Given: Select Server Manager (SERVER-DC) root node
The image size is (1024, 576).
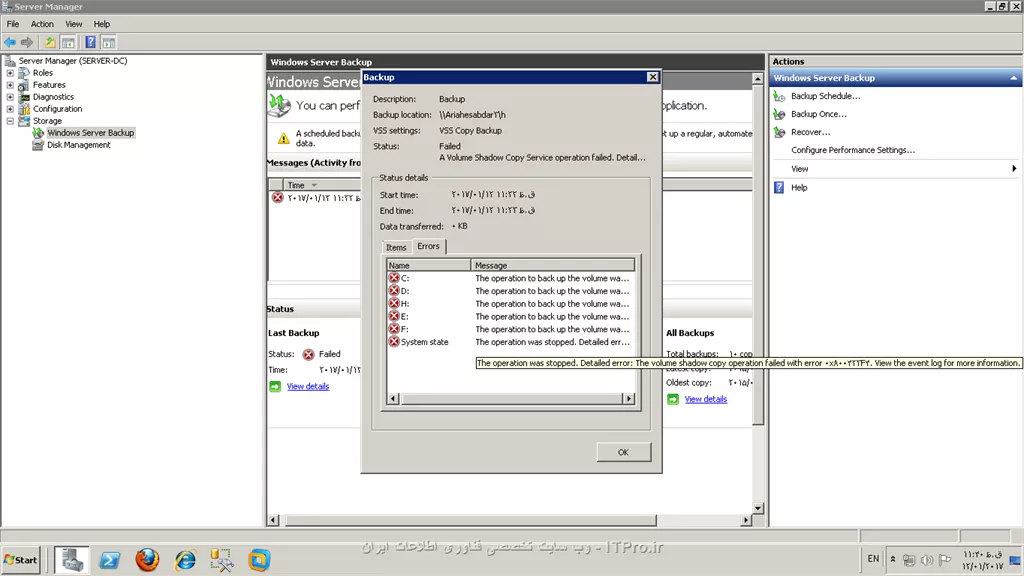Looking at the screenshot, I should pos(72,61).
